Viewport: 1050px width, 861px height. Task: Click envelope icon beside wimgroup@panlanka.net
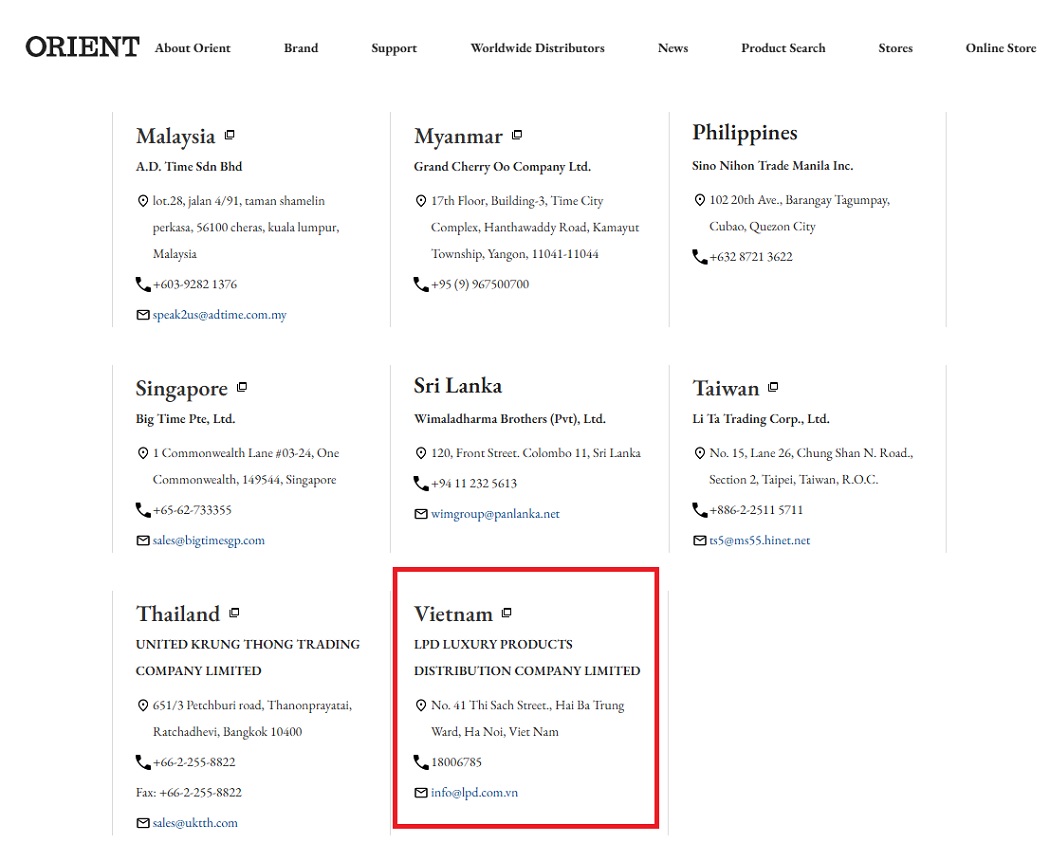[x=421, y=514]
